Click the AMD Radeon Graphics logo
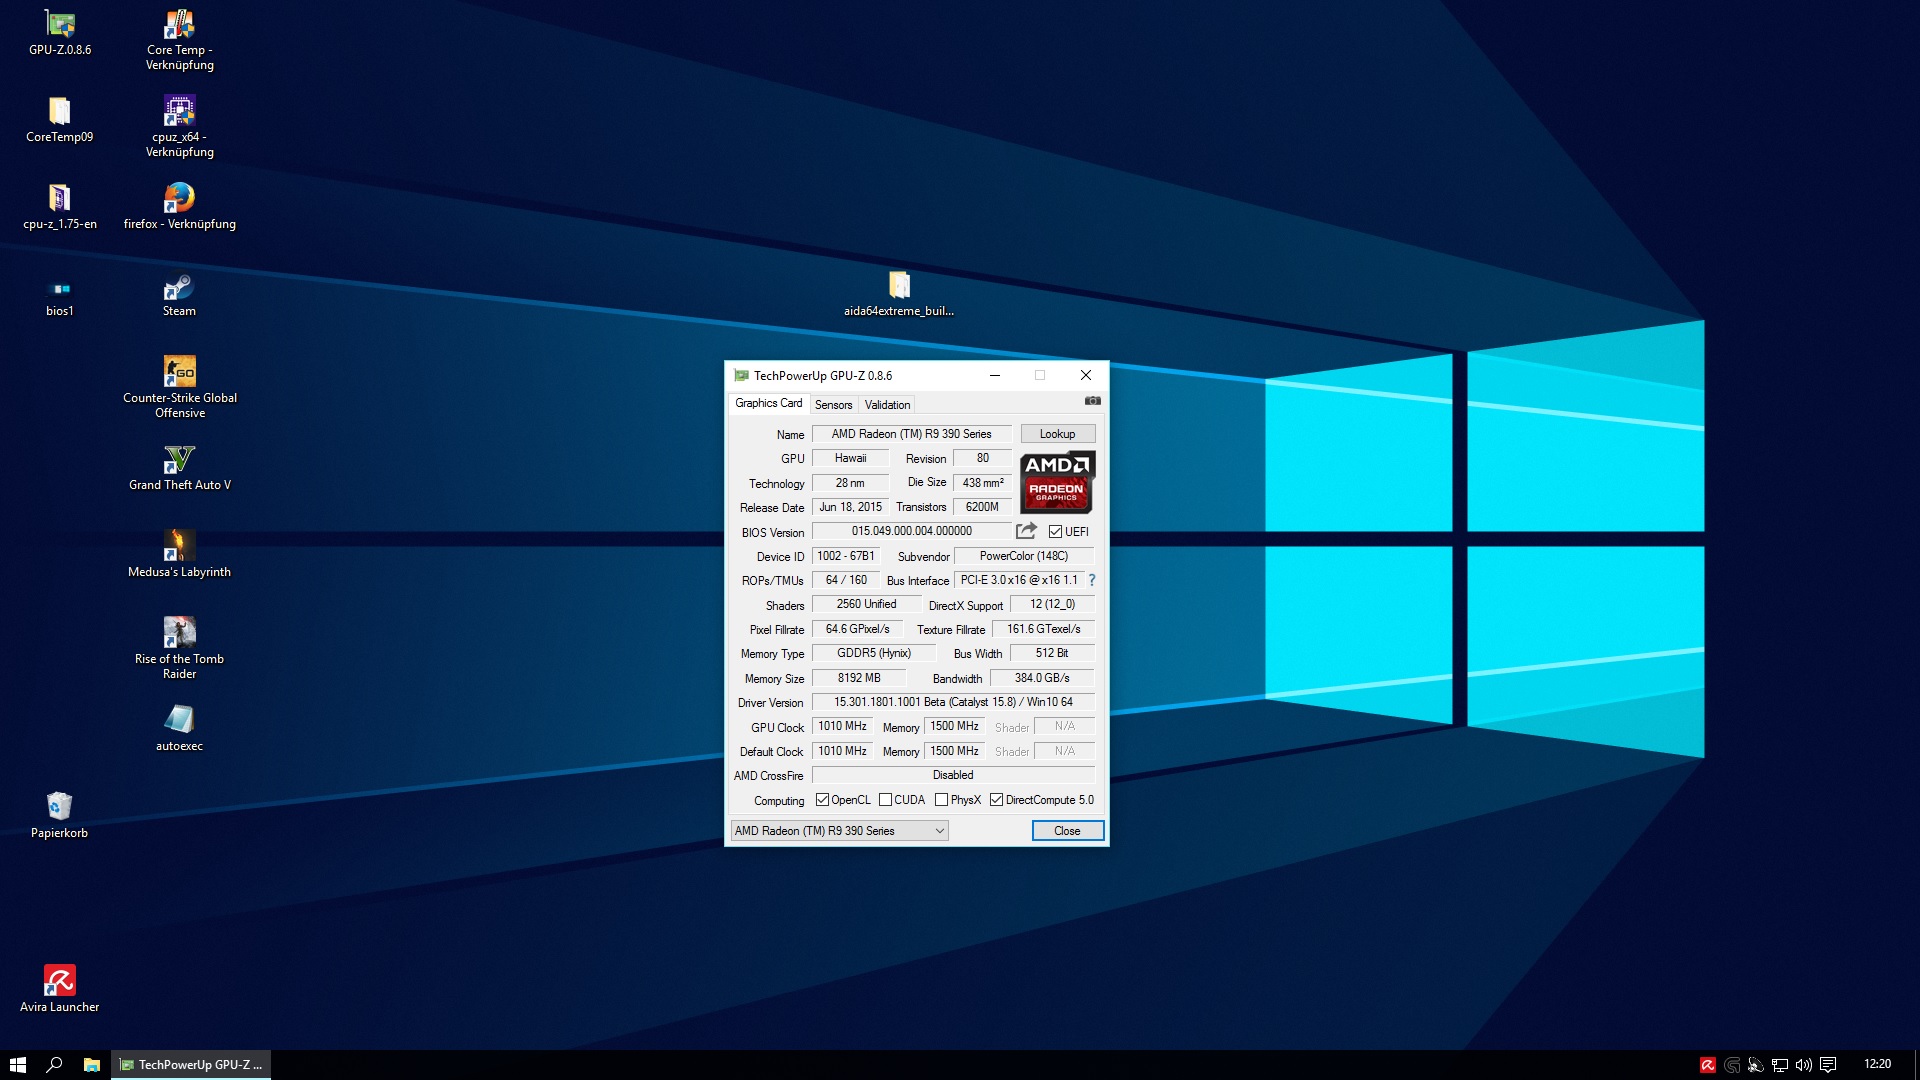 [1057, 481]
